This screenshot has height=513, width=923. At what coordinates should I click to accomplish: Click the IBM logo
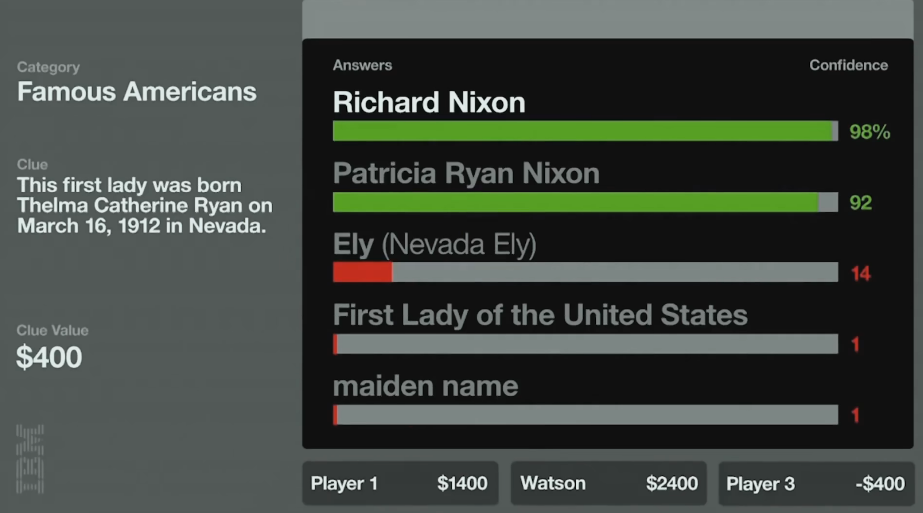30,458
